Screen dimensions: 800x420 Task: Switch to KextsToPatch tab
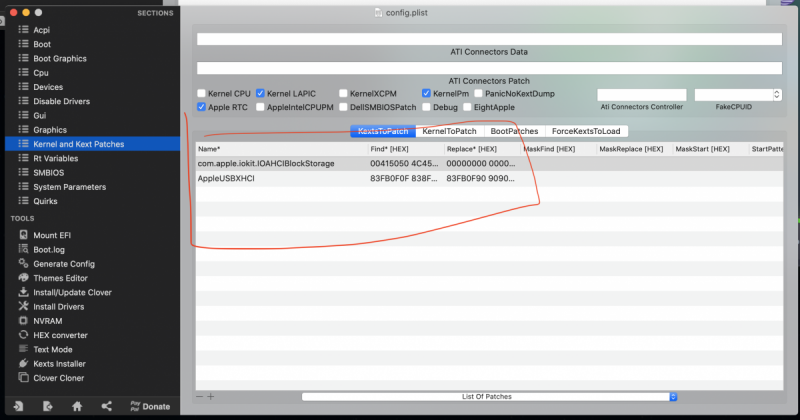pyautogui.click(x=383, y=131)
